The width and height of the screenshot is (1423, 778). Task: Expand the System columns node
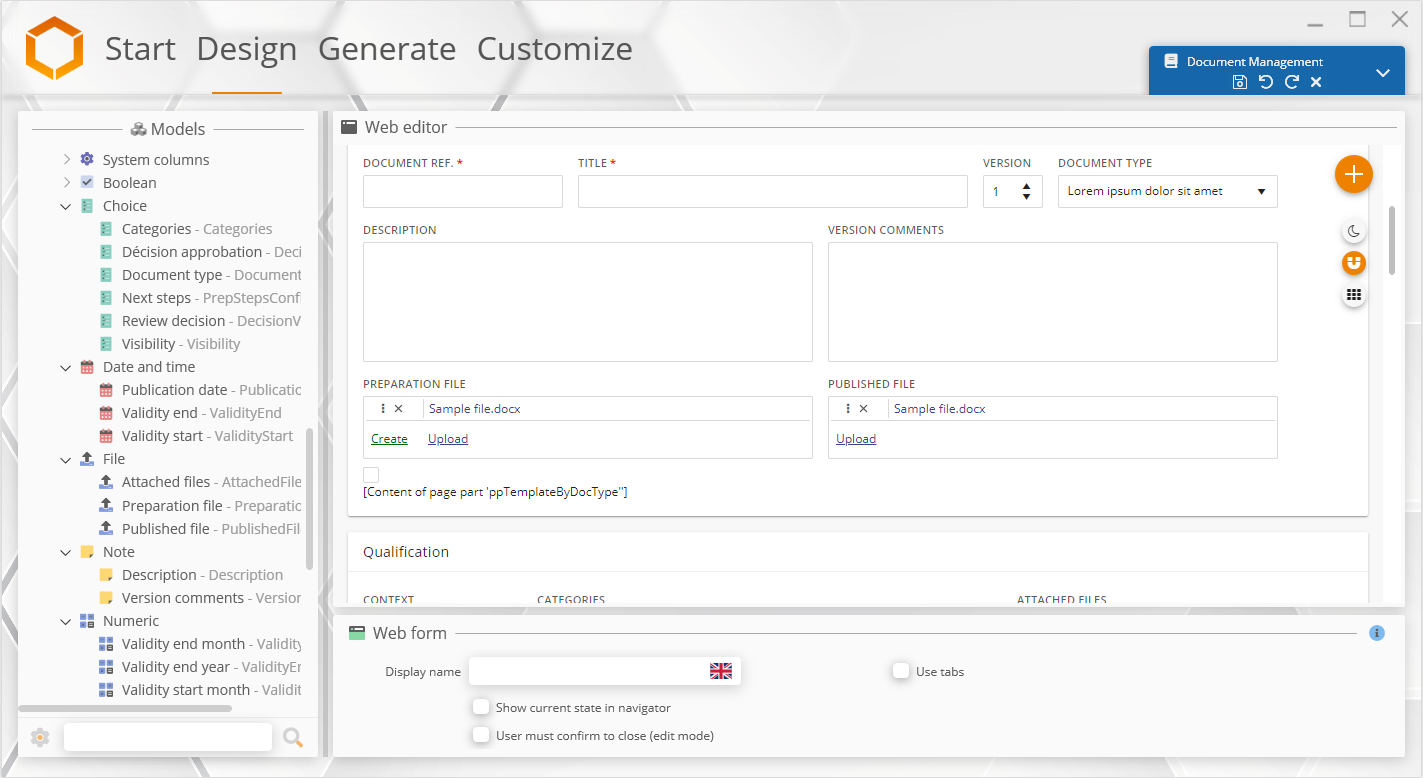66,160
